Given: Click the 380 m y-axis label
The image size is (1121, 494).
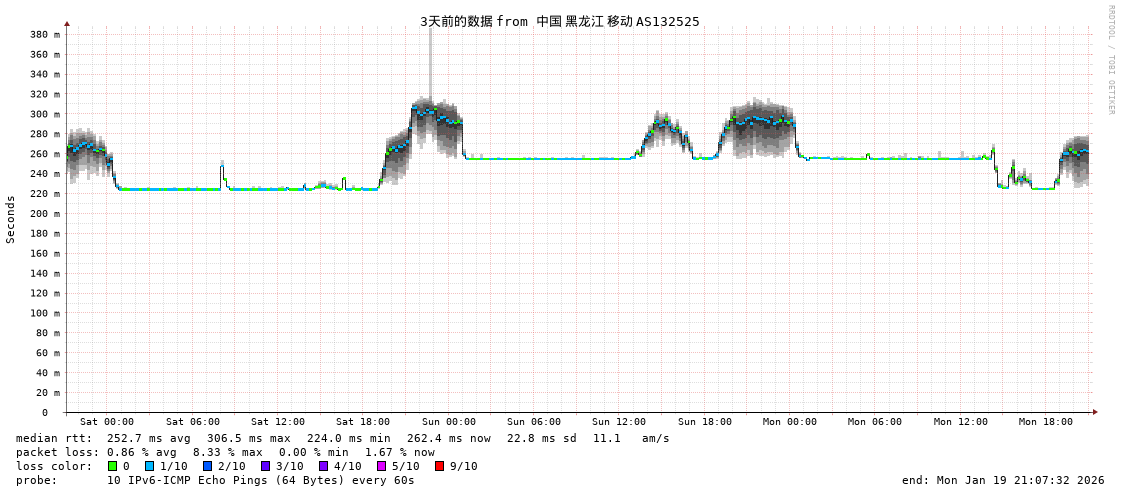Looking at the screenshot, I should [x=43, y=34].
